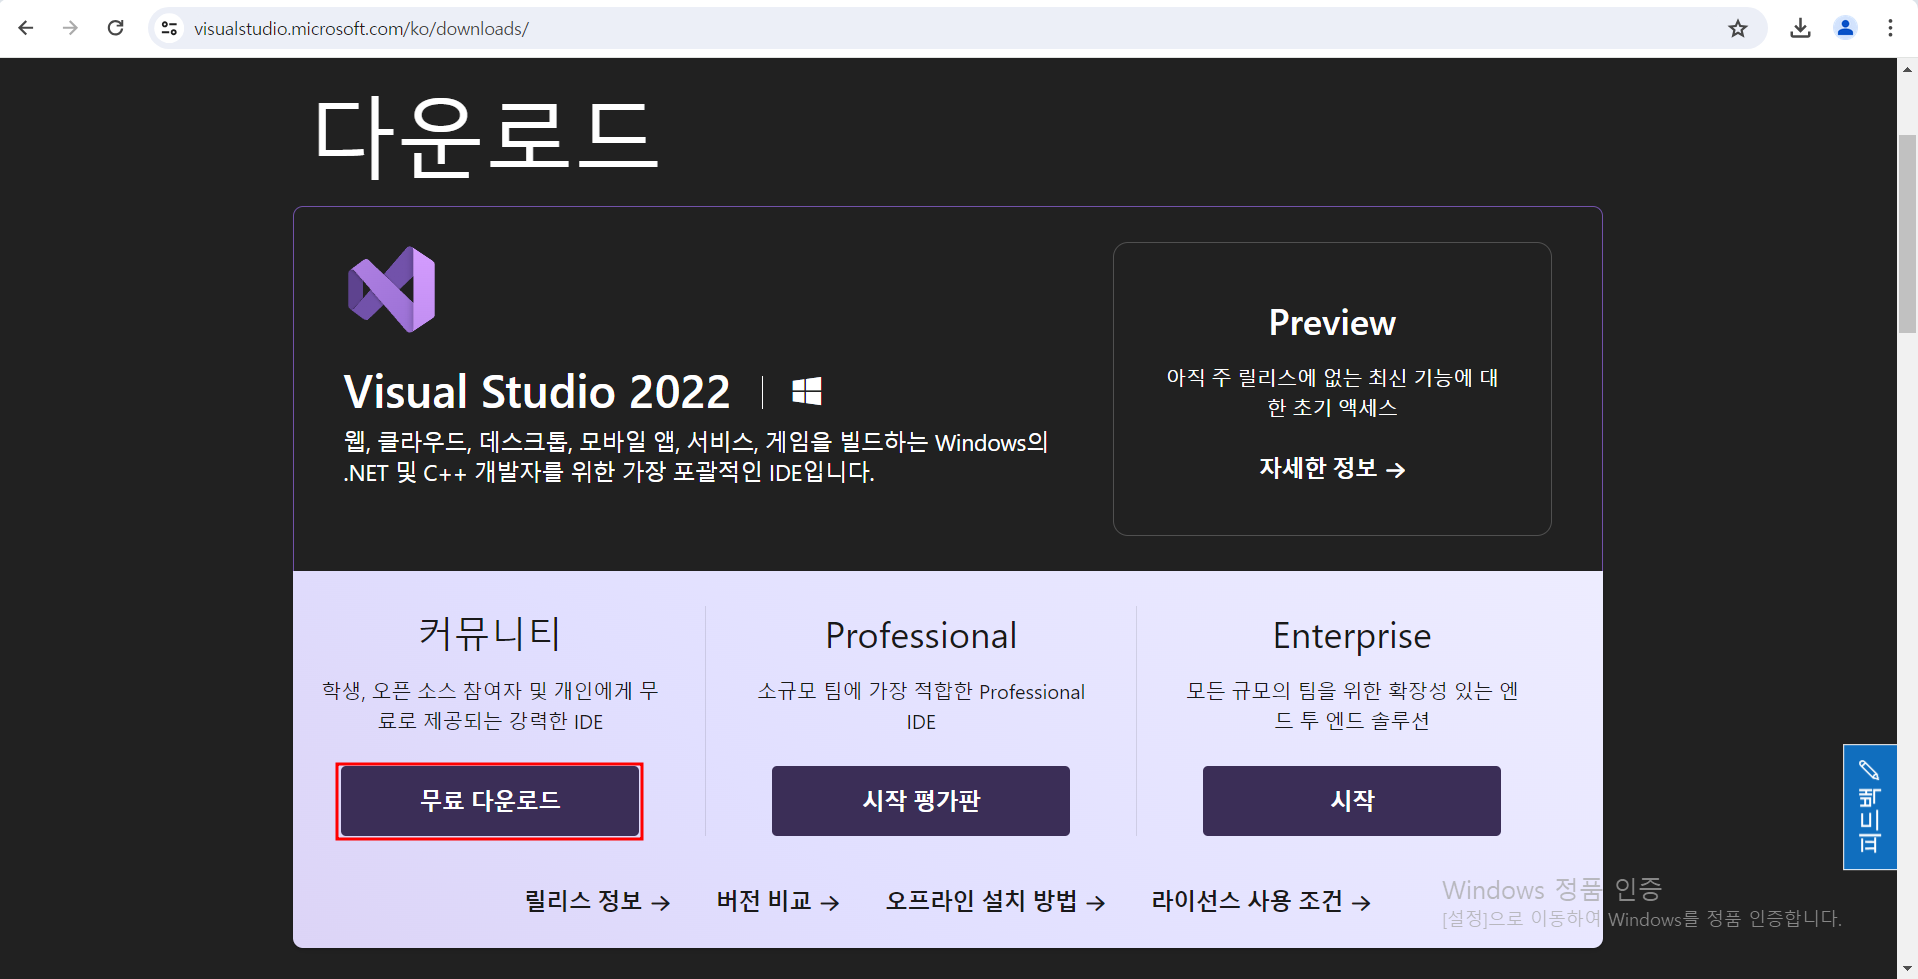Click the vertical scrollbar thumb
This screenshot has width=1918, height=979.
point(1907,233)
